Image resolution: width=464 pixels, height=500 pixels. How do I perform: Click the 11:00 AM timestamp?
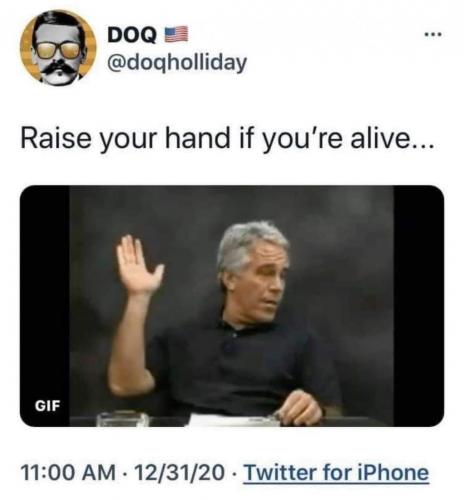[68, 473]
